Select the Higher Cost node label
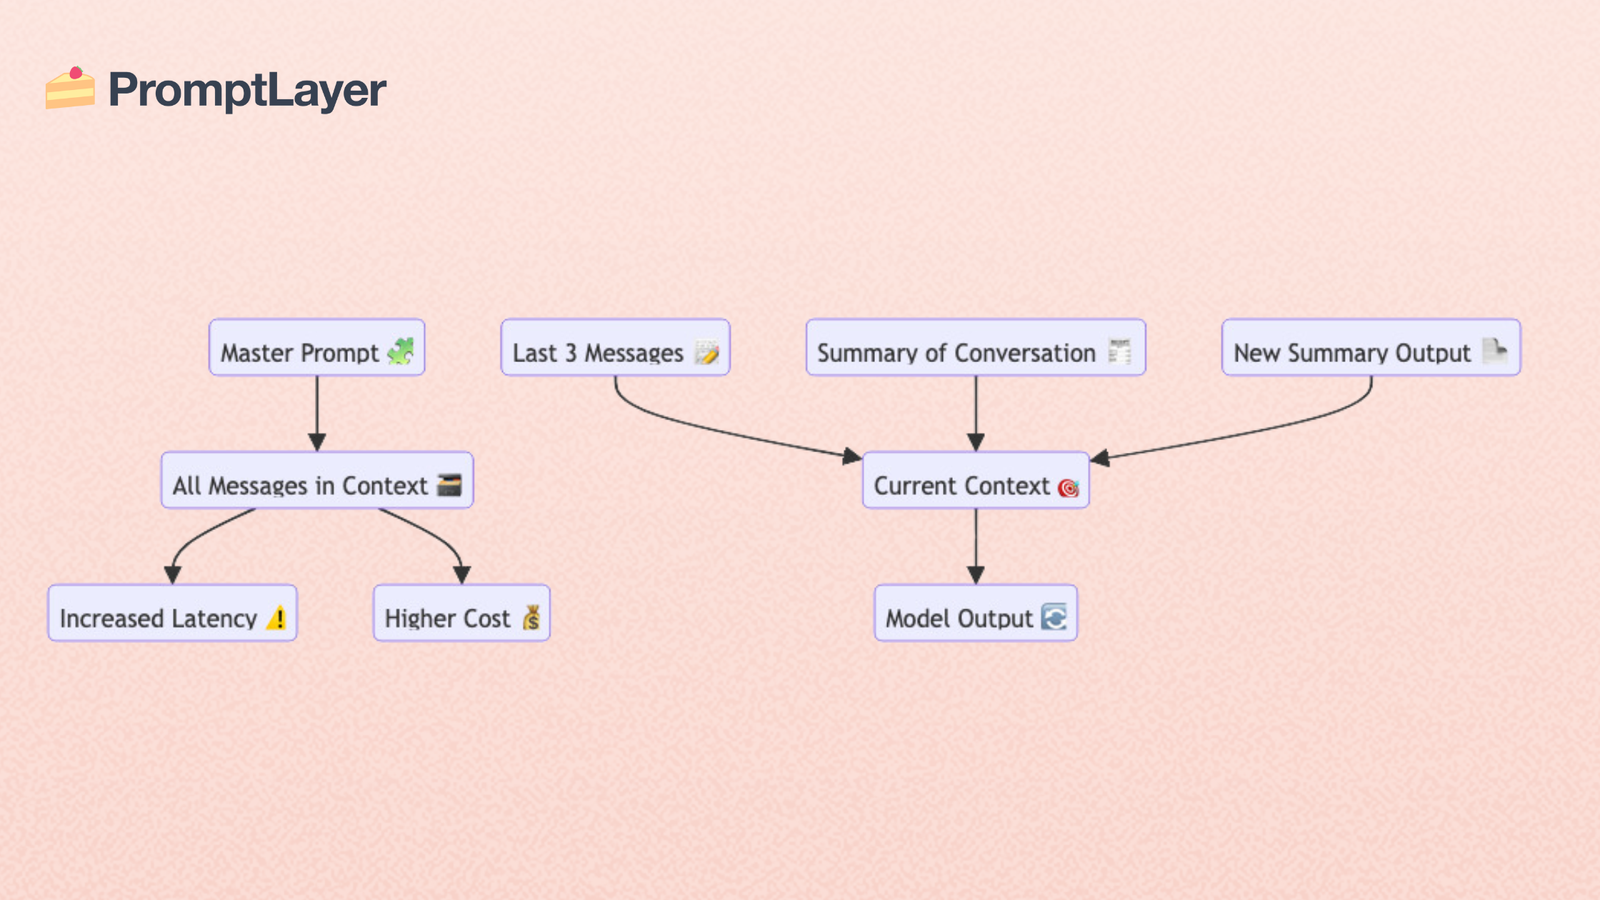Screen dimensions: 1600x900 tap(447, 619)
